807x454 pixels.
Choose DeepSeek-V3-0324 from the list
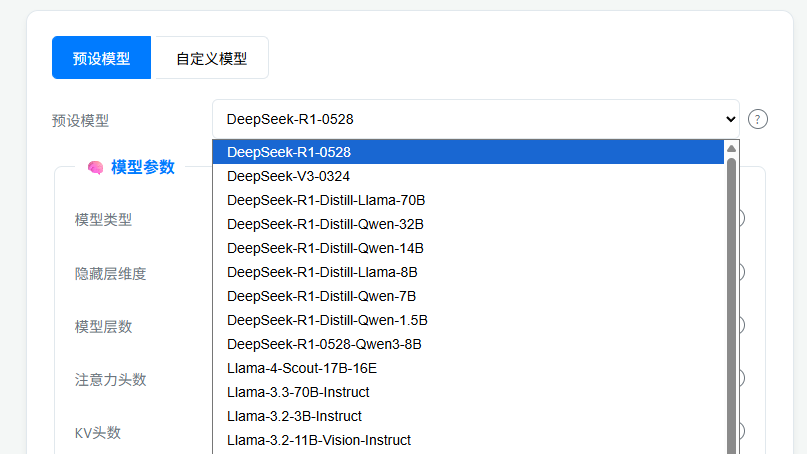[468, 177]
